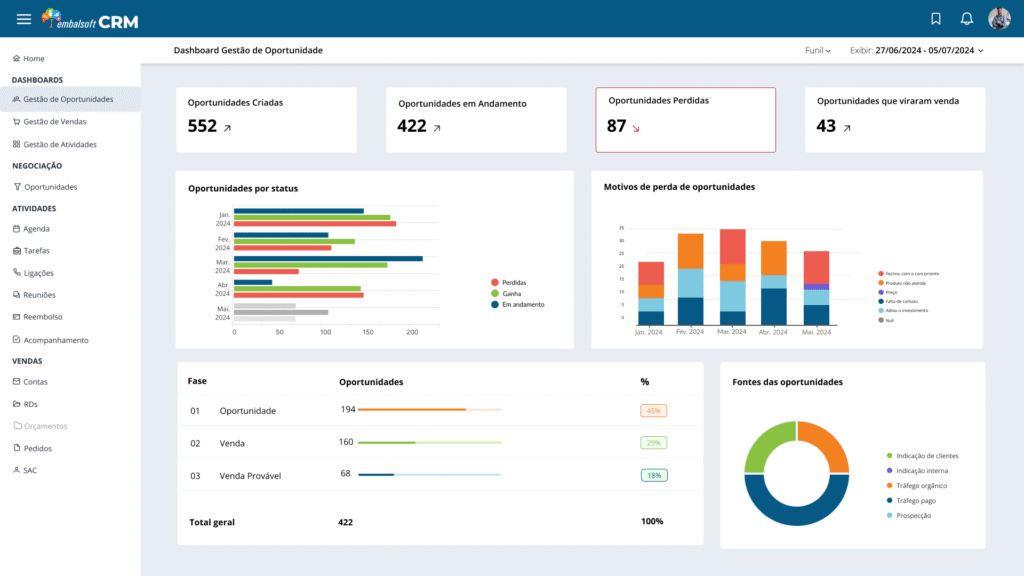Click the Ligações phone icon
This screenshot has width=1024, height=576.
pos(16,273)
